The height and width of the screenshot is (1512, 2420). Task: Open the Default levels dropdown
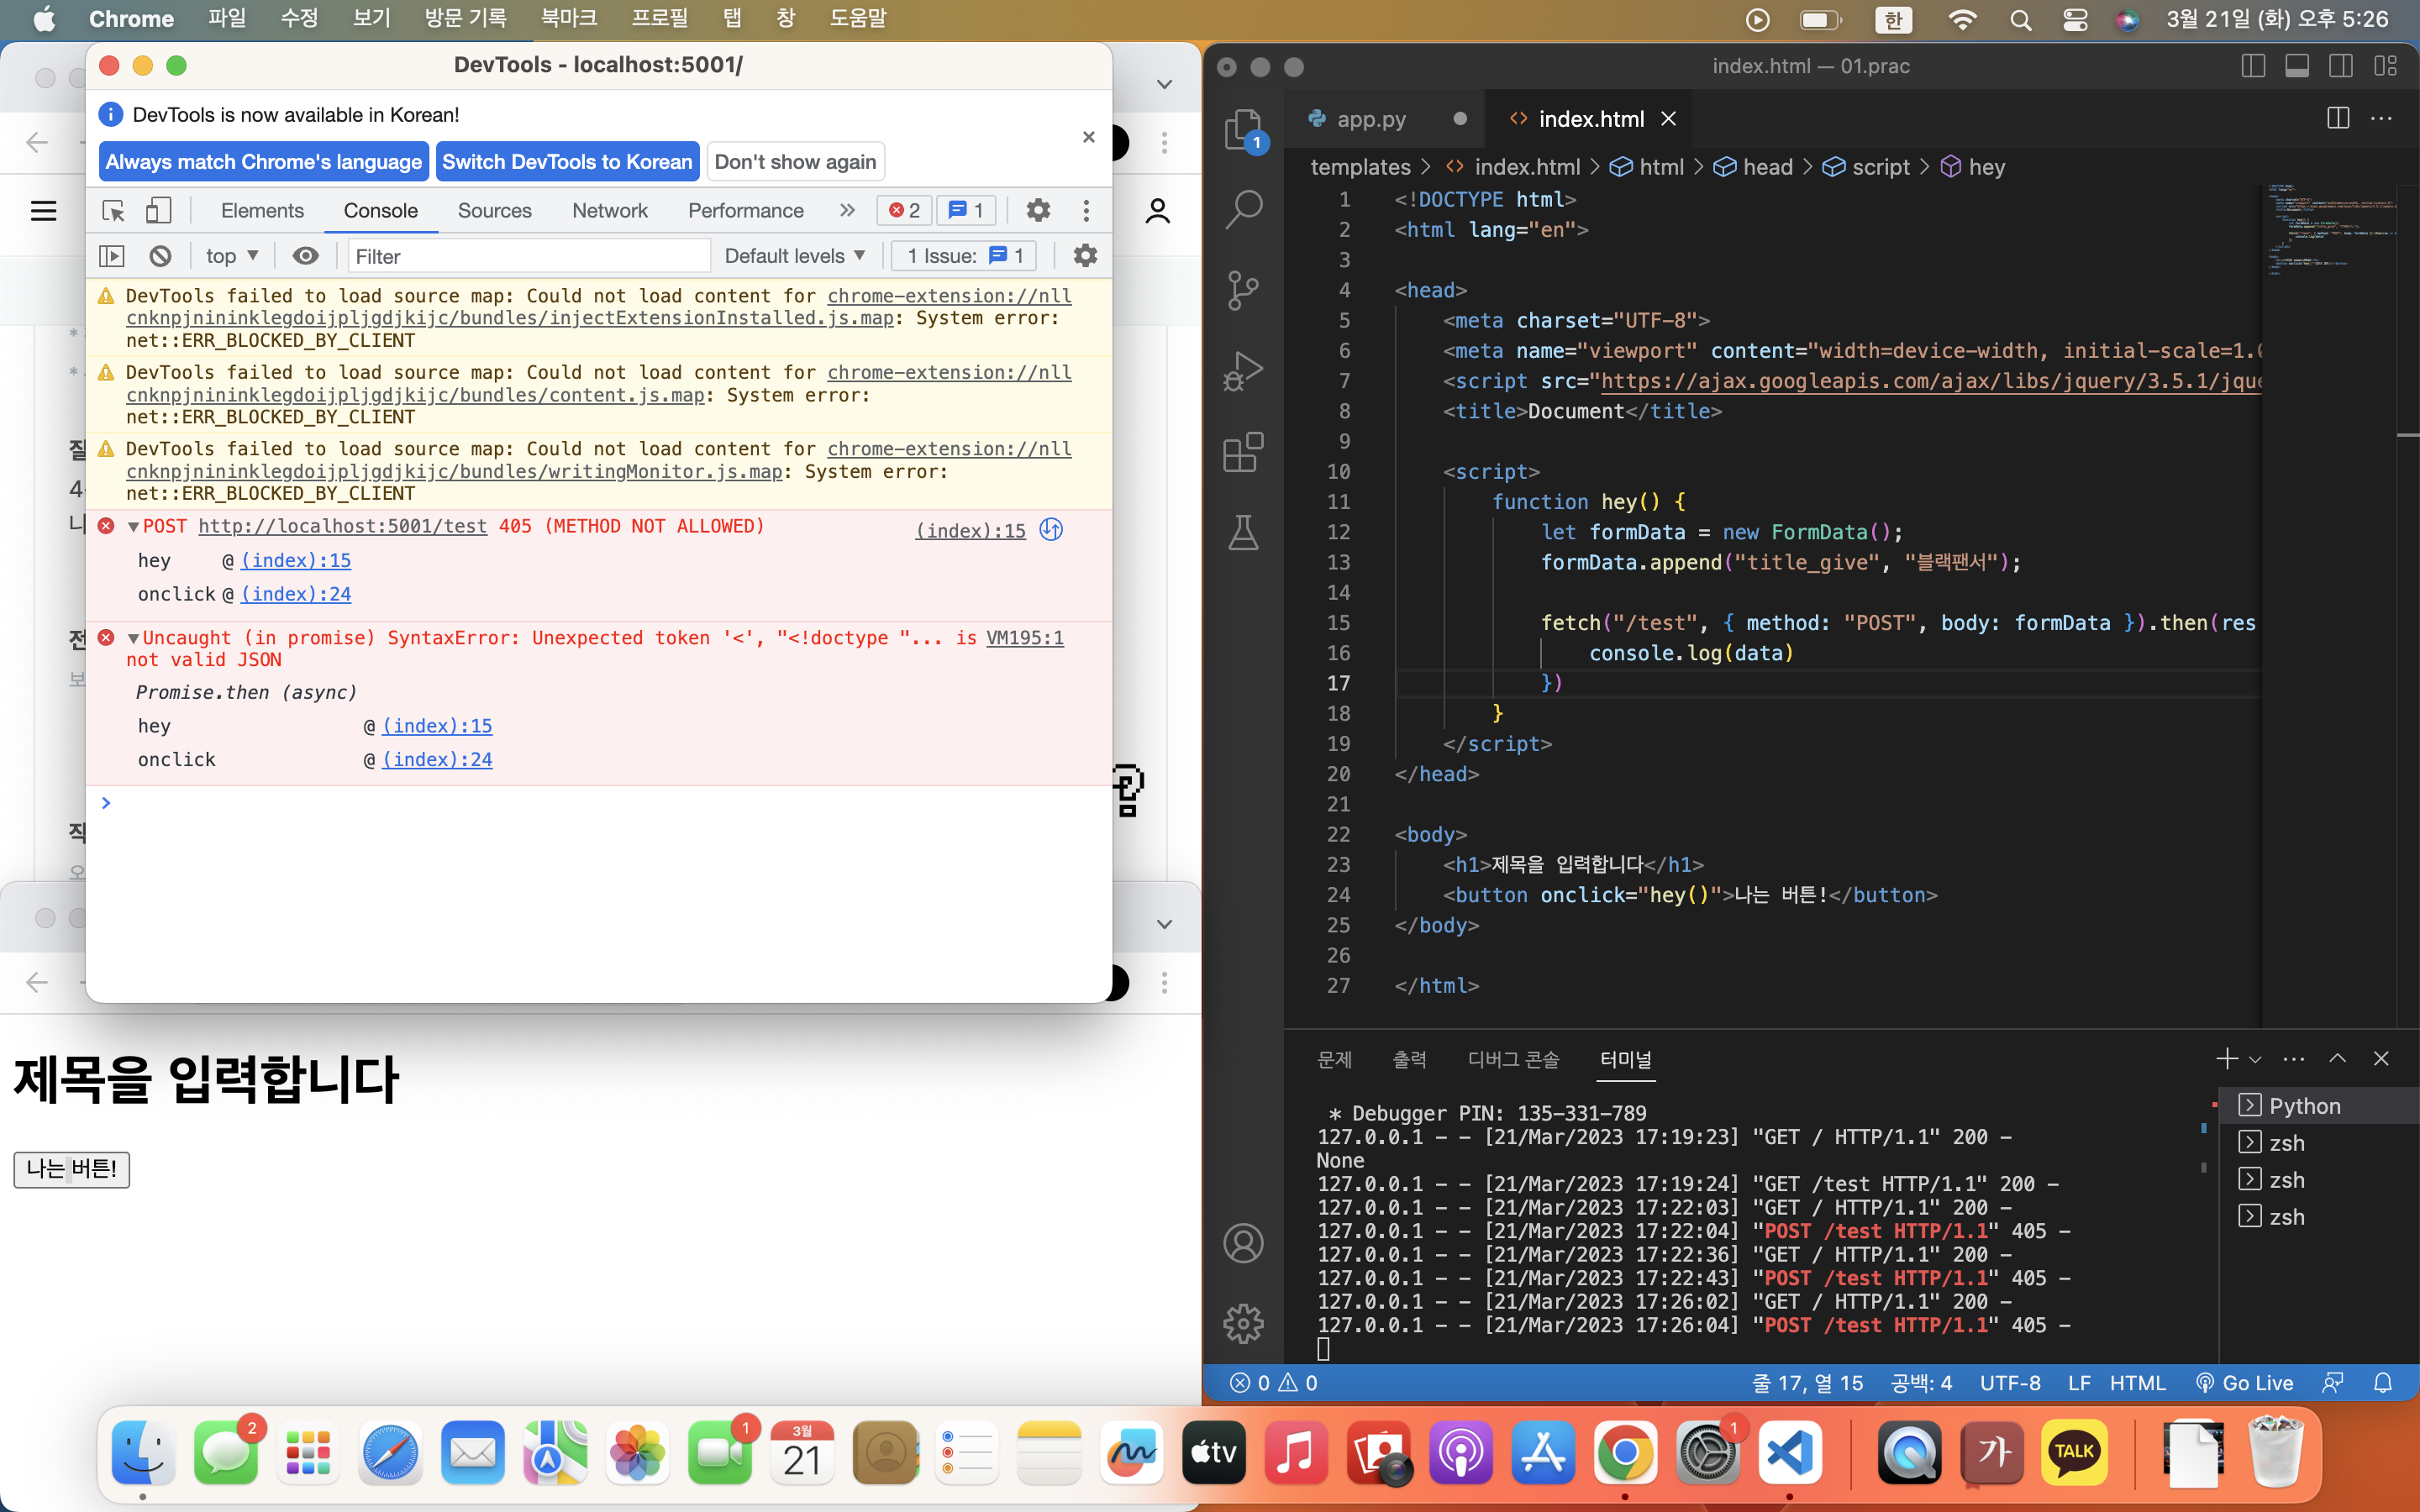tap(795, 256)
